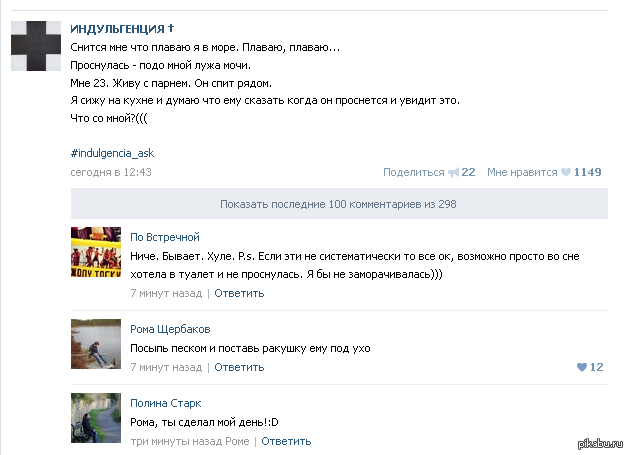Open Полина Старк commenter avatar

[96, 418]
